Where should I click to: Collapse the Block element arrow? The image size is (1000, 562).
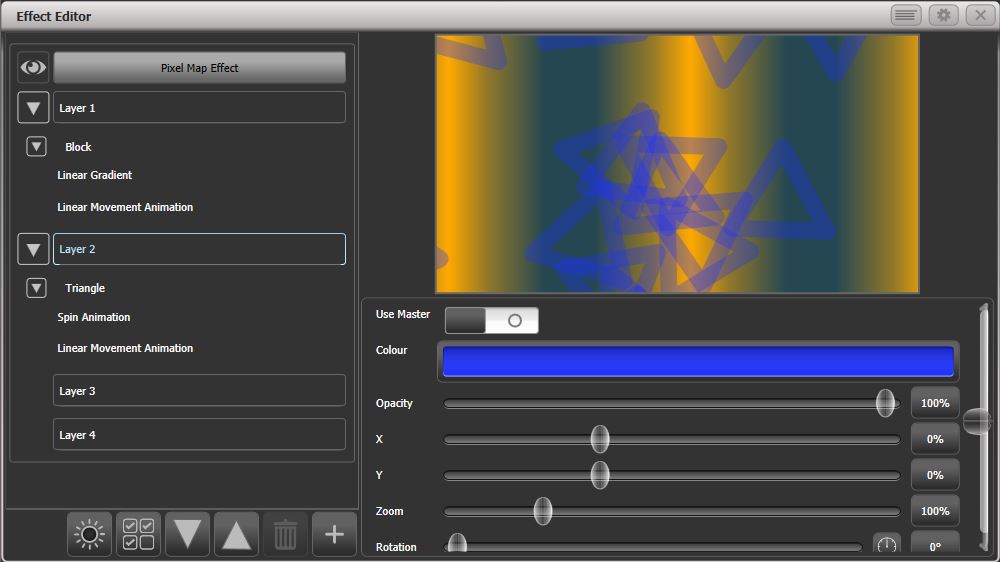[x=36, y=147]
